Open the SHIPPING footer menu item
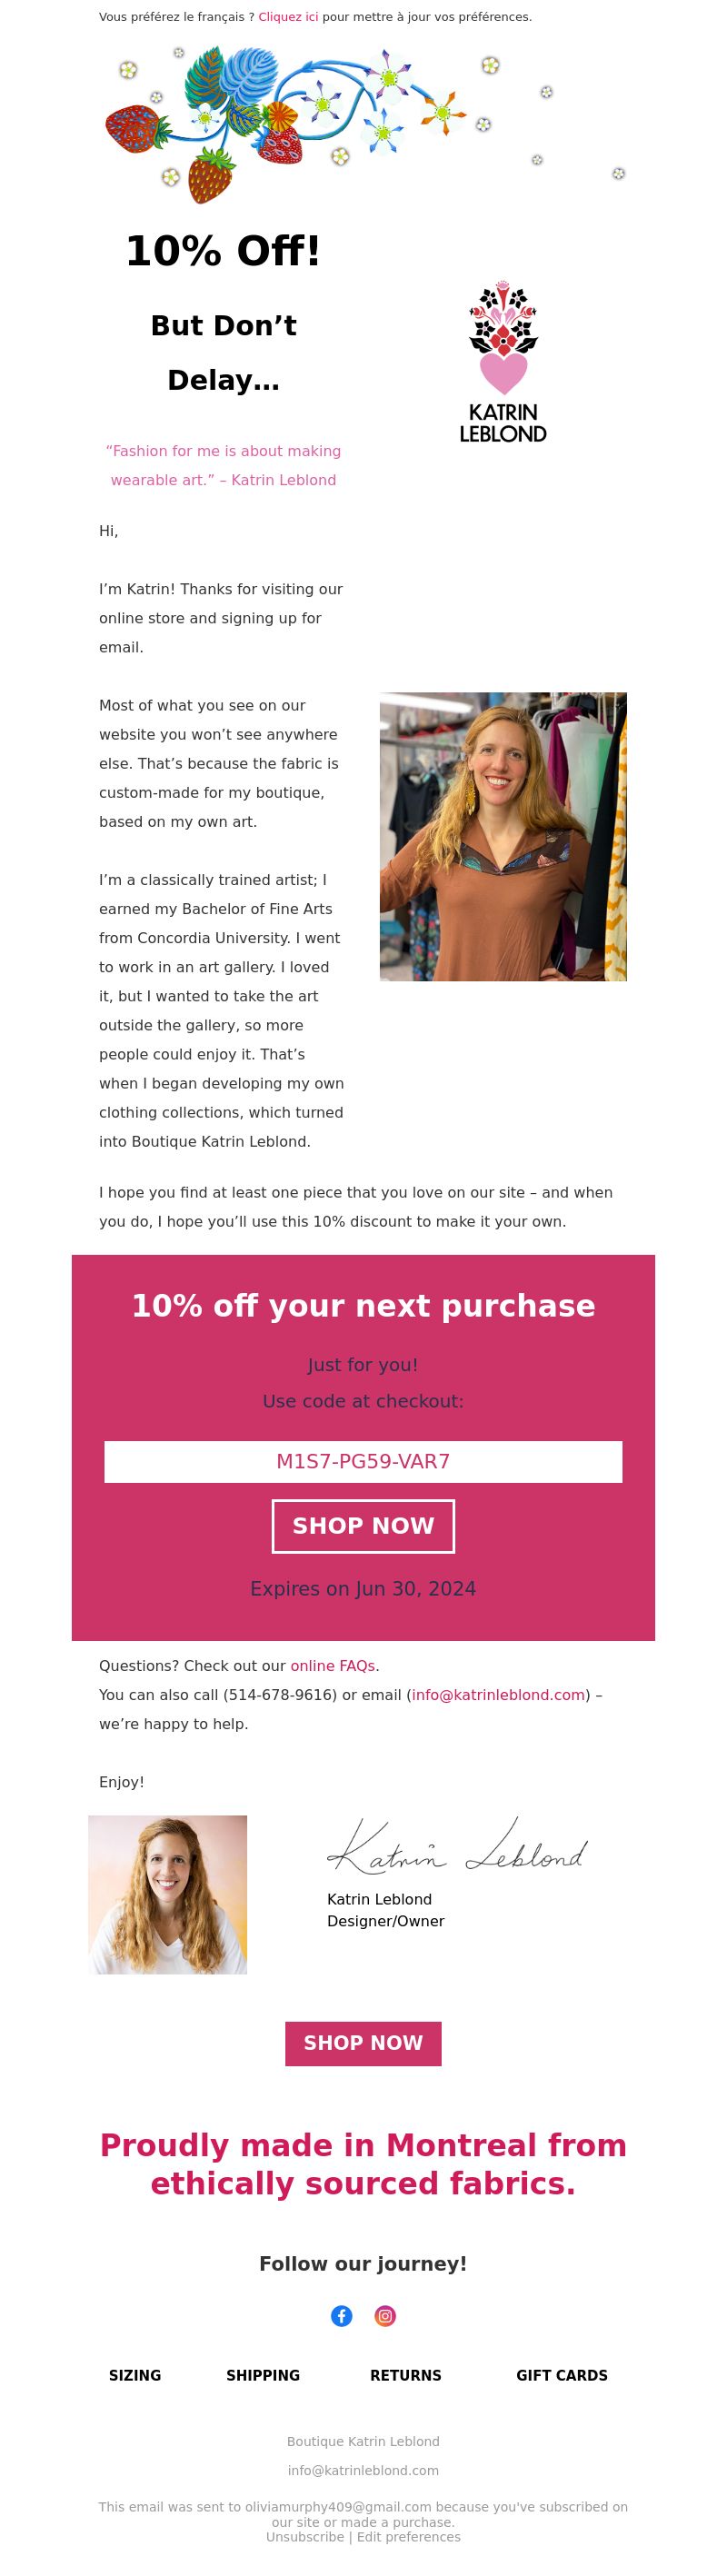 pyautogui.click(x=263, y=2375)
